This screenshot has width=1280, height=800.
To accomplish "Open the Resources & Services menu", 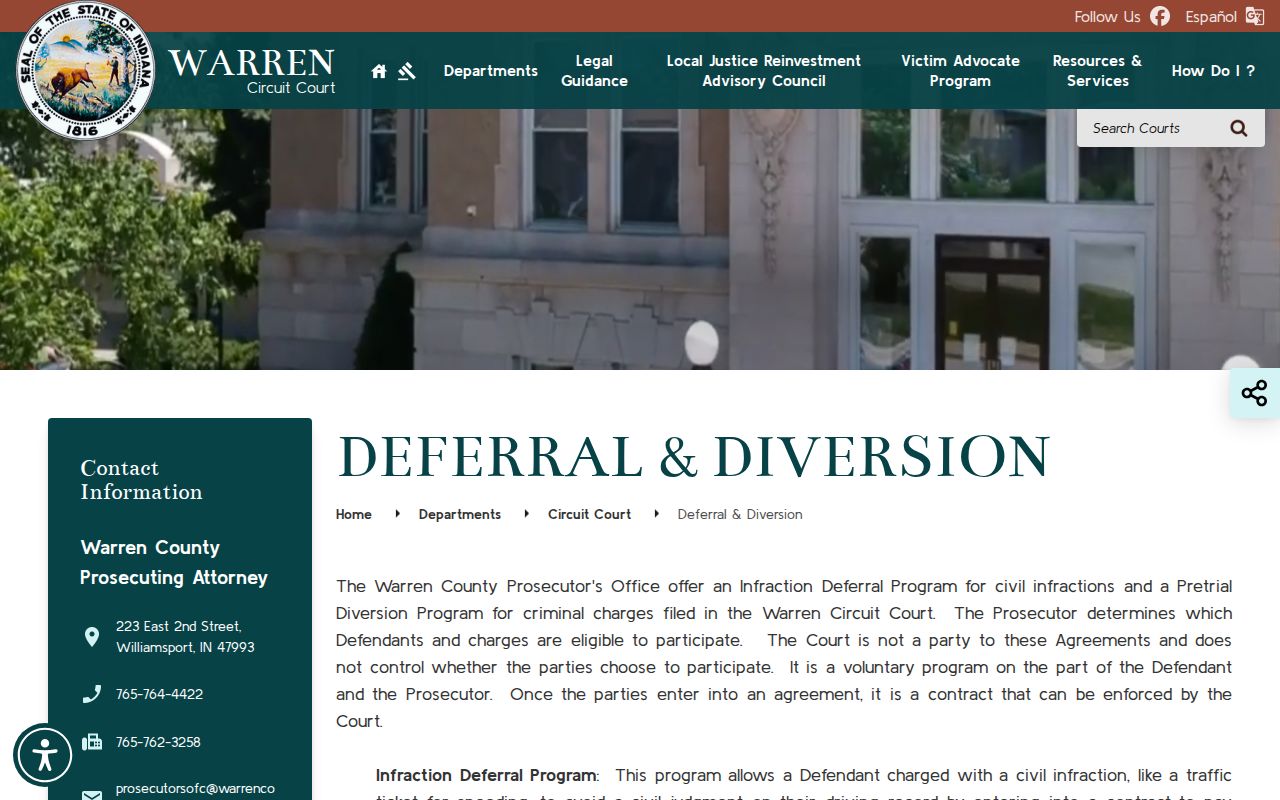I will click(x=1097, y=71).
